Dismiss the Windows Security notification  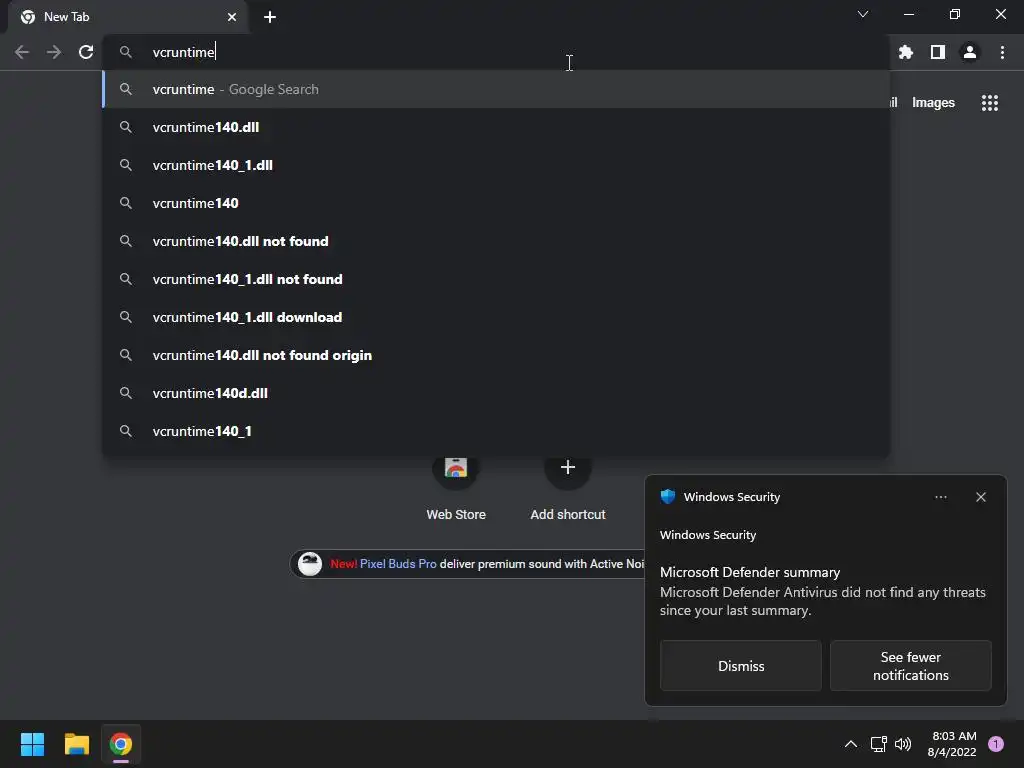pos(741,665)
